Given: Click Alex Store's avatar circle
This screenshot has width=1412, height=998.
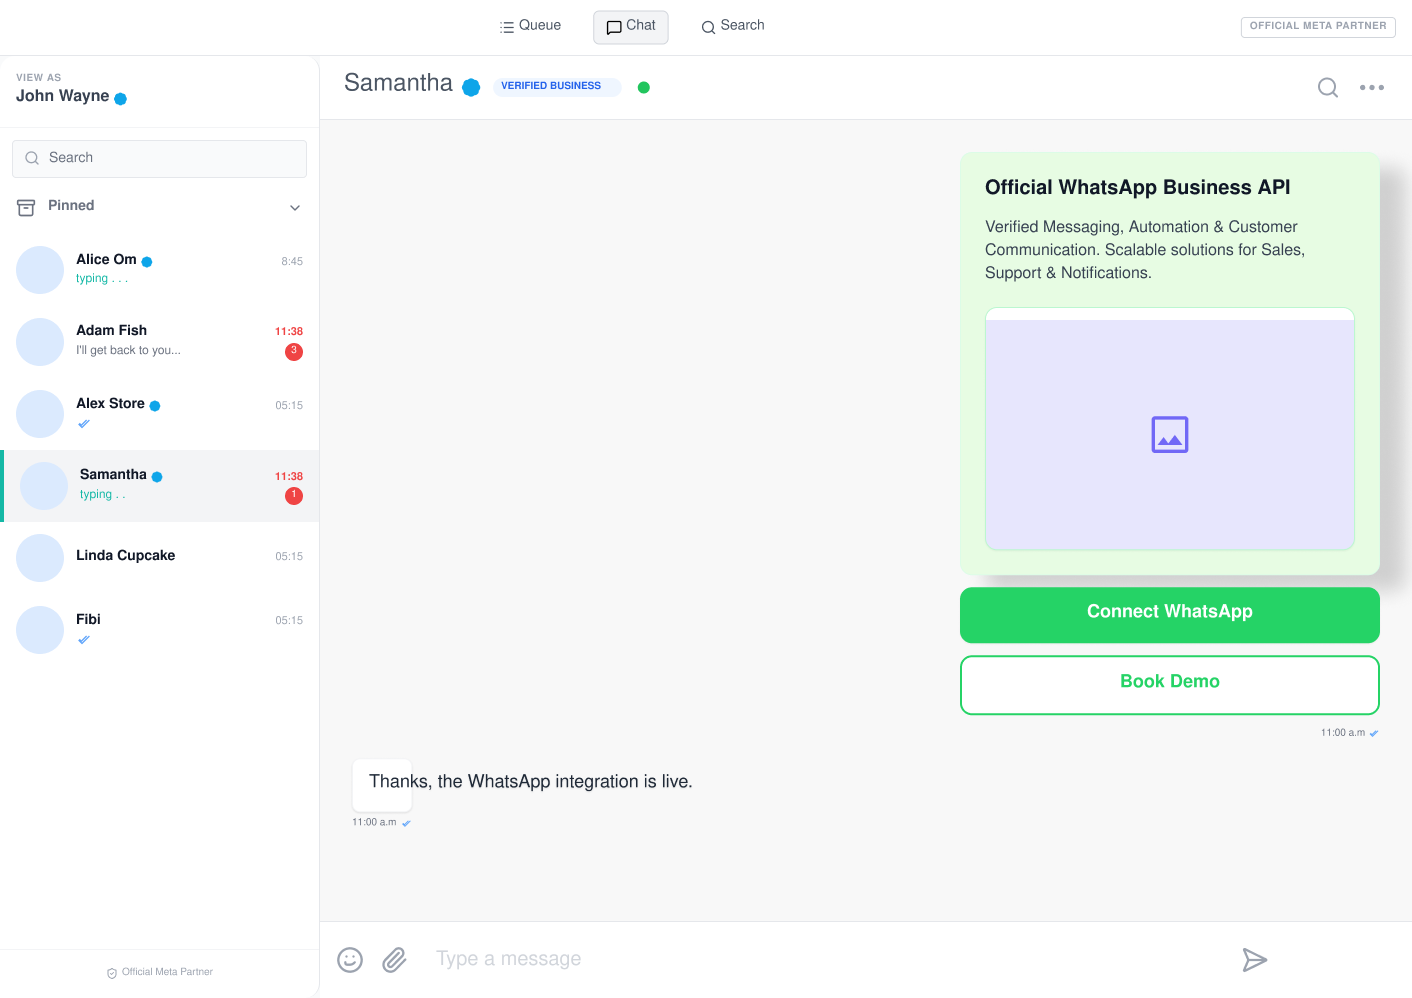Looking at the screenshot, I should tap(40, 414).
